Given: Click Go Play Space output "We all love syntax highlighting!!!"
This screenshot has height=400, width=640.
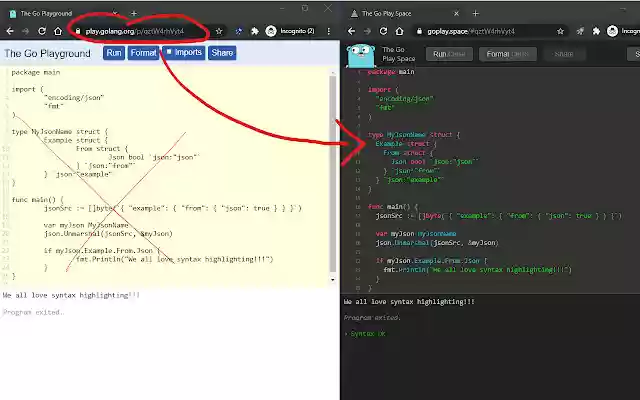Looking at the screenshot, I should [409, 302].
